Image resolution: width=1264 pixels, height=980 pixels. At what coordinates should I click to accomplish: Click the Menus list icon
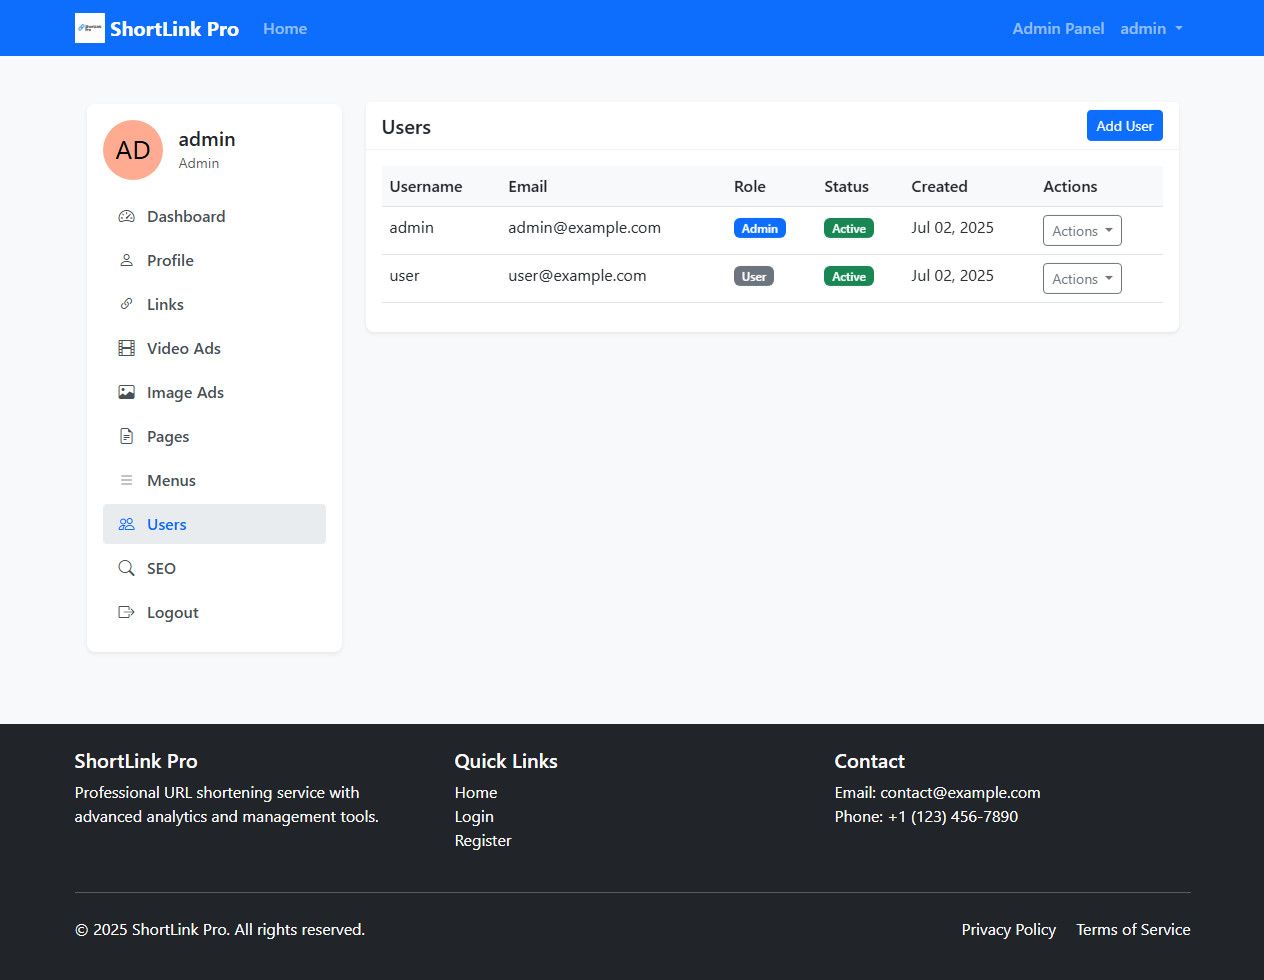point(126,480)
